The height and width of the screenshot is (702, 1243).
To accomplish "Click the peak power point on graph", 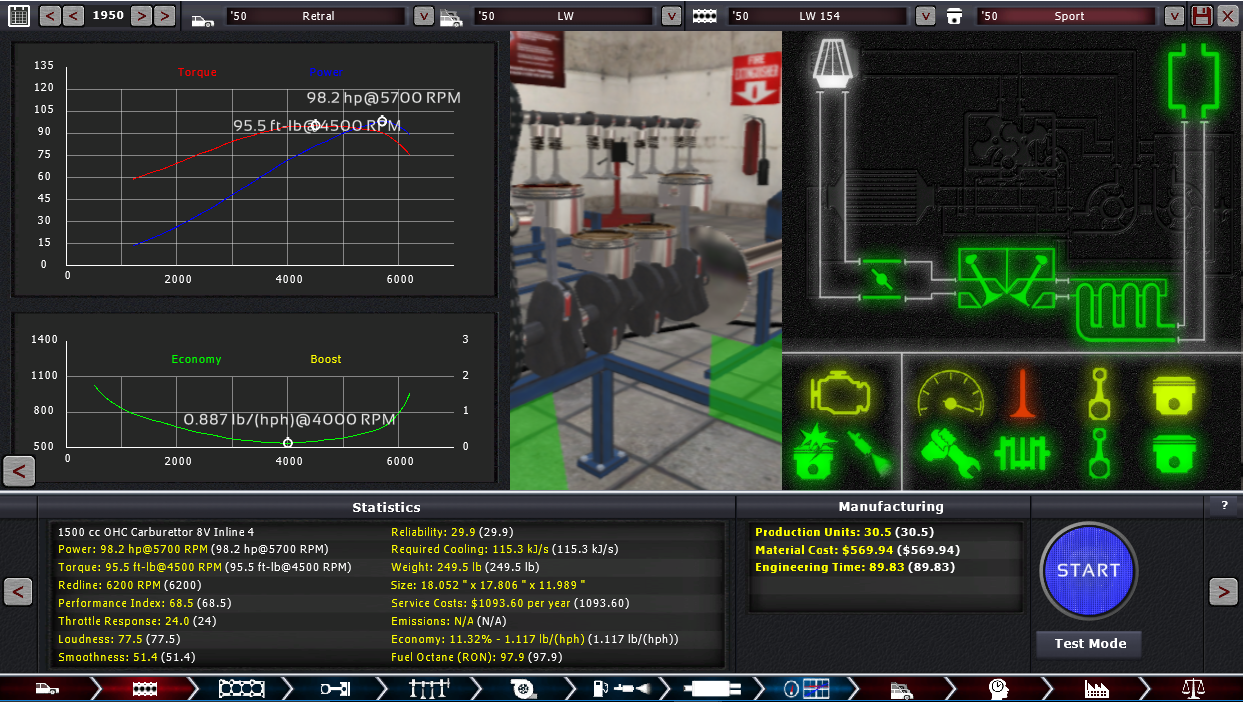I will [x=381, y=121].
